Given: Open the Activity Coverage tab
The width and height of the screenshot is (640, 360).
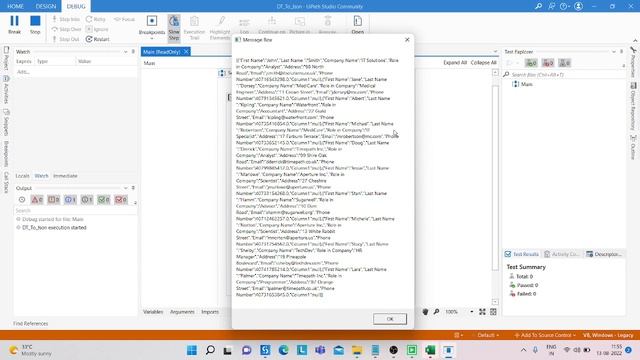Looking at the screenshot, I should 562,254.
